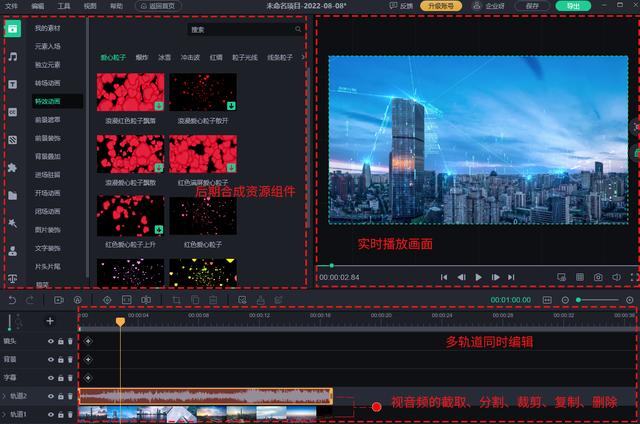Switch to the 爆炸 effects tab

click(142, 58)
